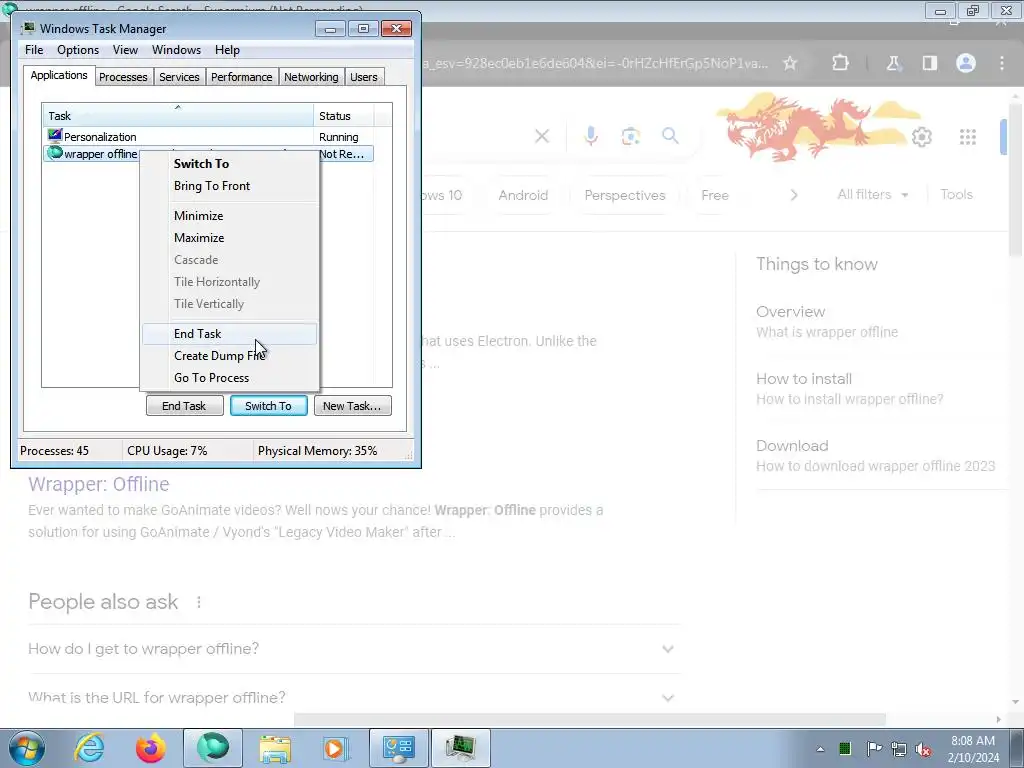This screenshot has width=1024, height=768.
Task: Click the End Task button below the list
Action: 184,406
